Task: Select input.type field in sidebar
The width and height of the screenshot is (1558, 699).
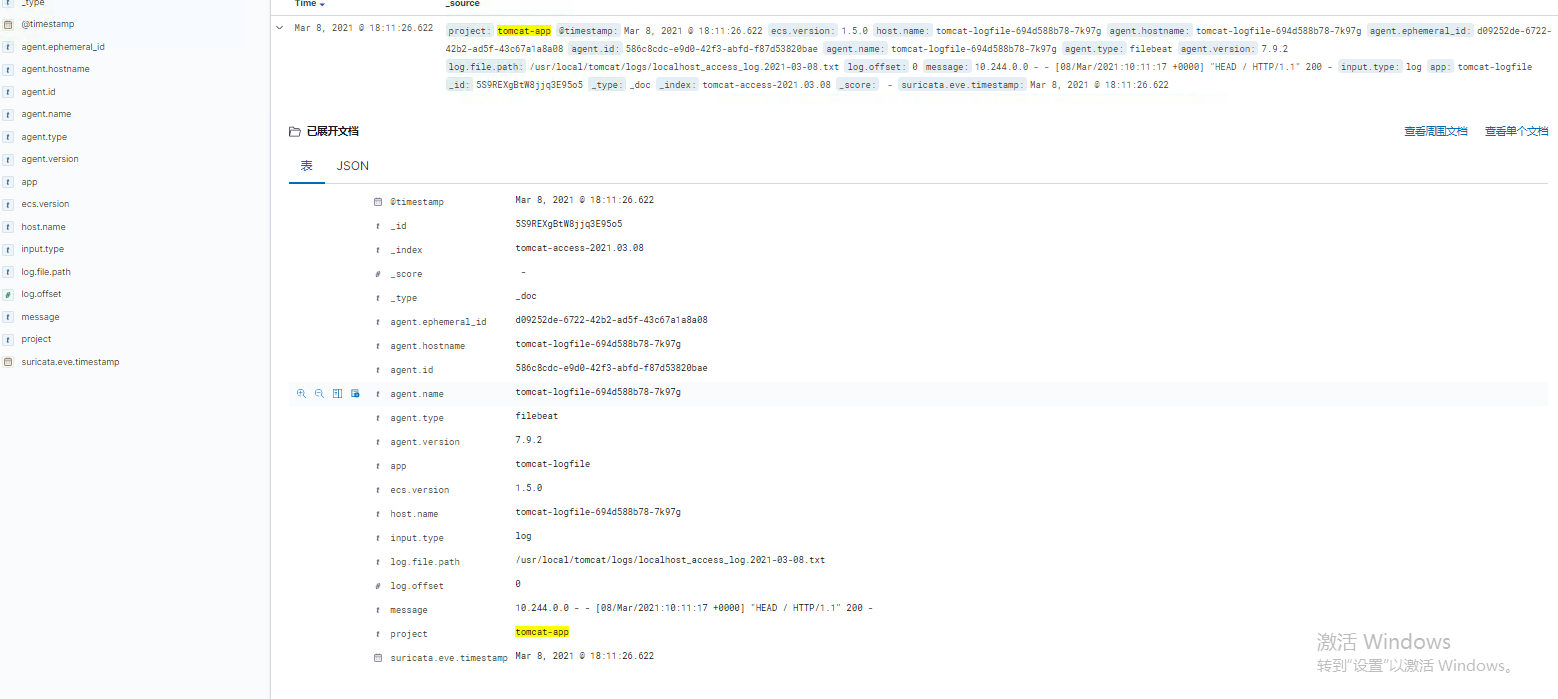Action: pos(42,249)
